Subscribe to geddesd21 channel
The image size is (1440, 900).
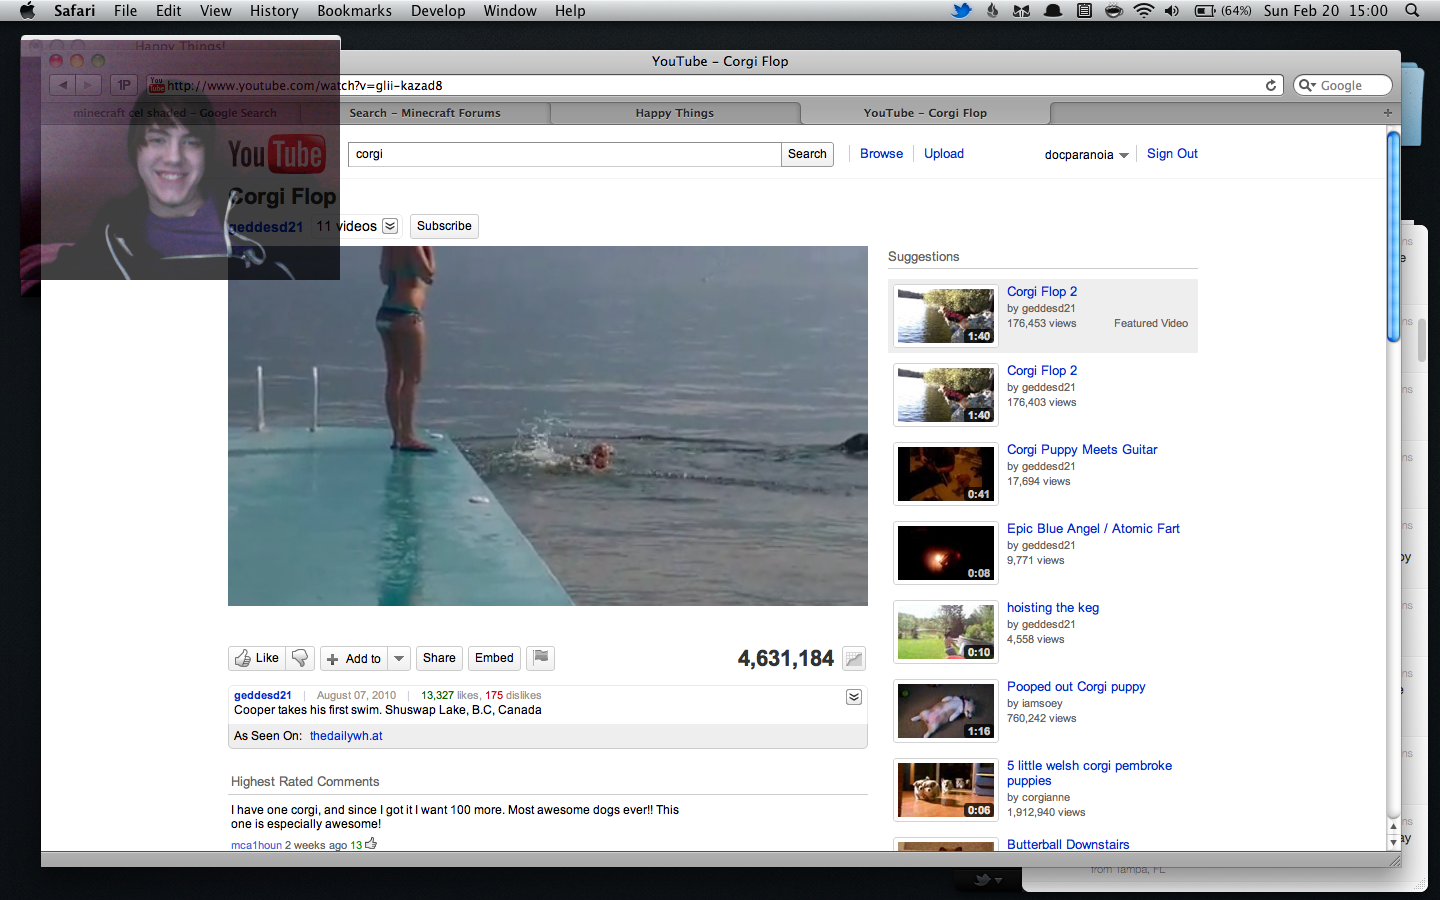coord(444,226)
